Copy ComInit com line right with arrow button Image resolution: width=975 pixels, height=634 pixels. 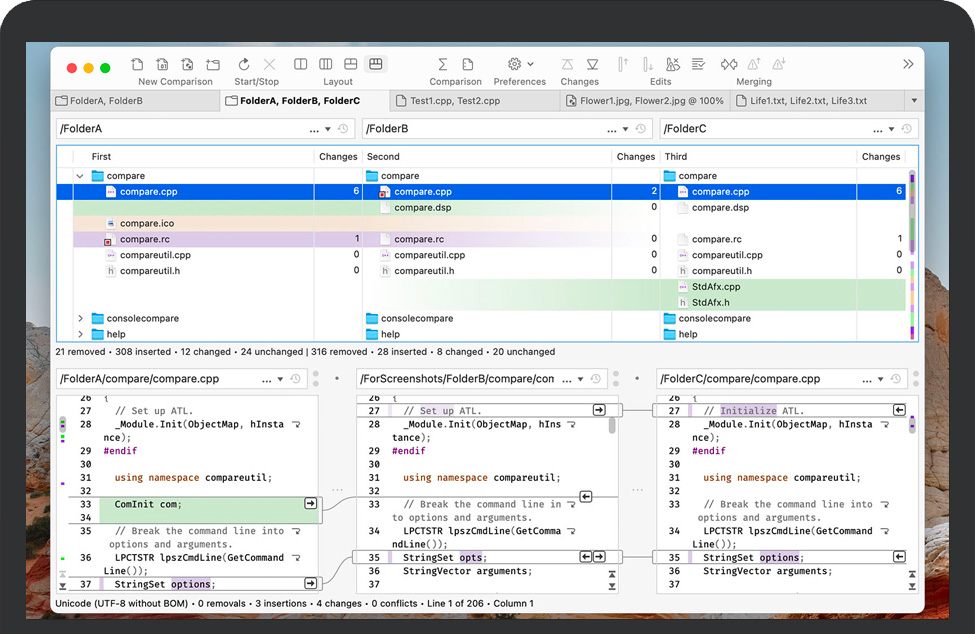(310, 504)
